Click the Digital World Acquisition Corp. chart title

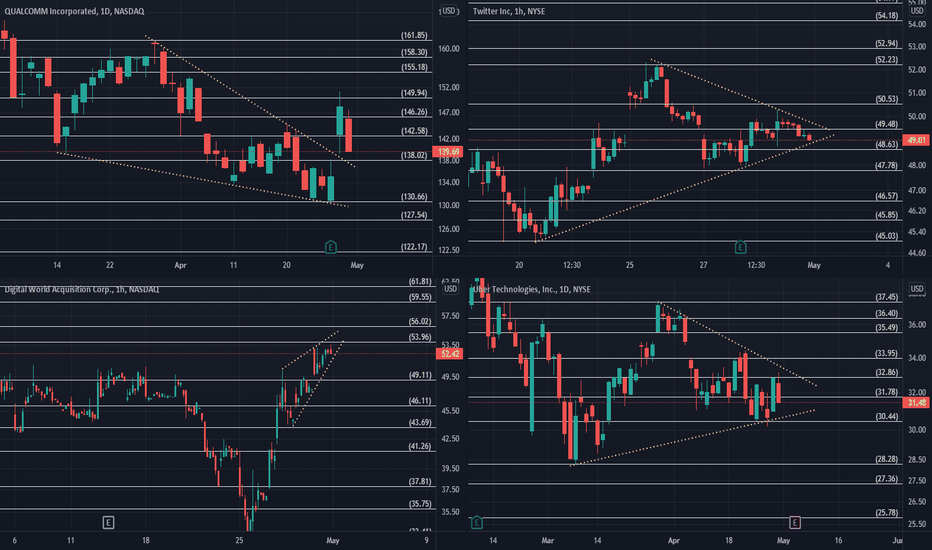coord(81,290)
